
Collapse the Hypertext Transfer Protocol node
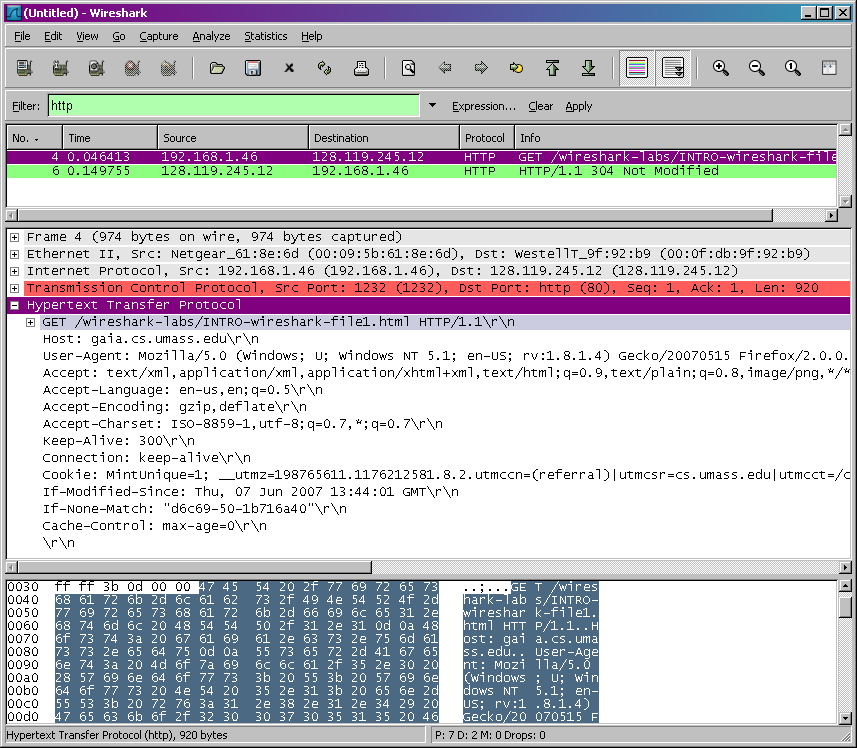[x=15, y=305]
